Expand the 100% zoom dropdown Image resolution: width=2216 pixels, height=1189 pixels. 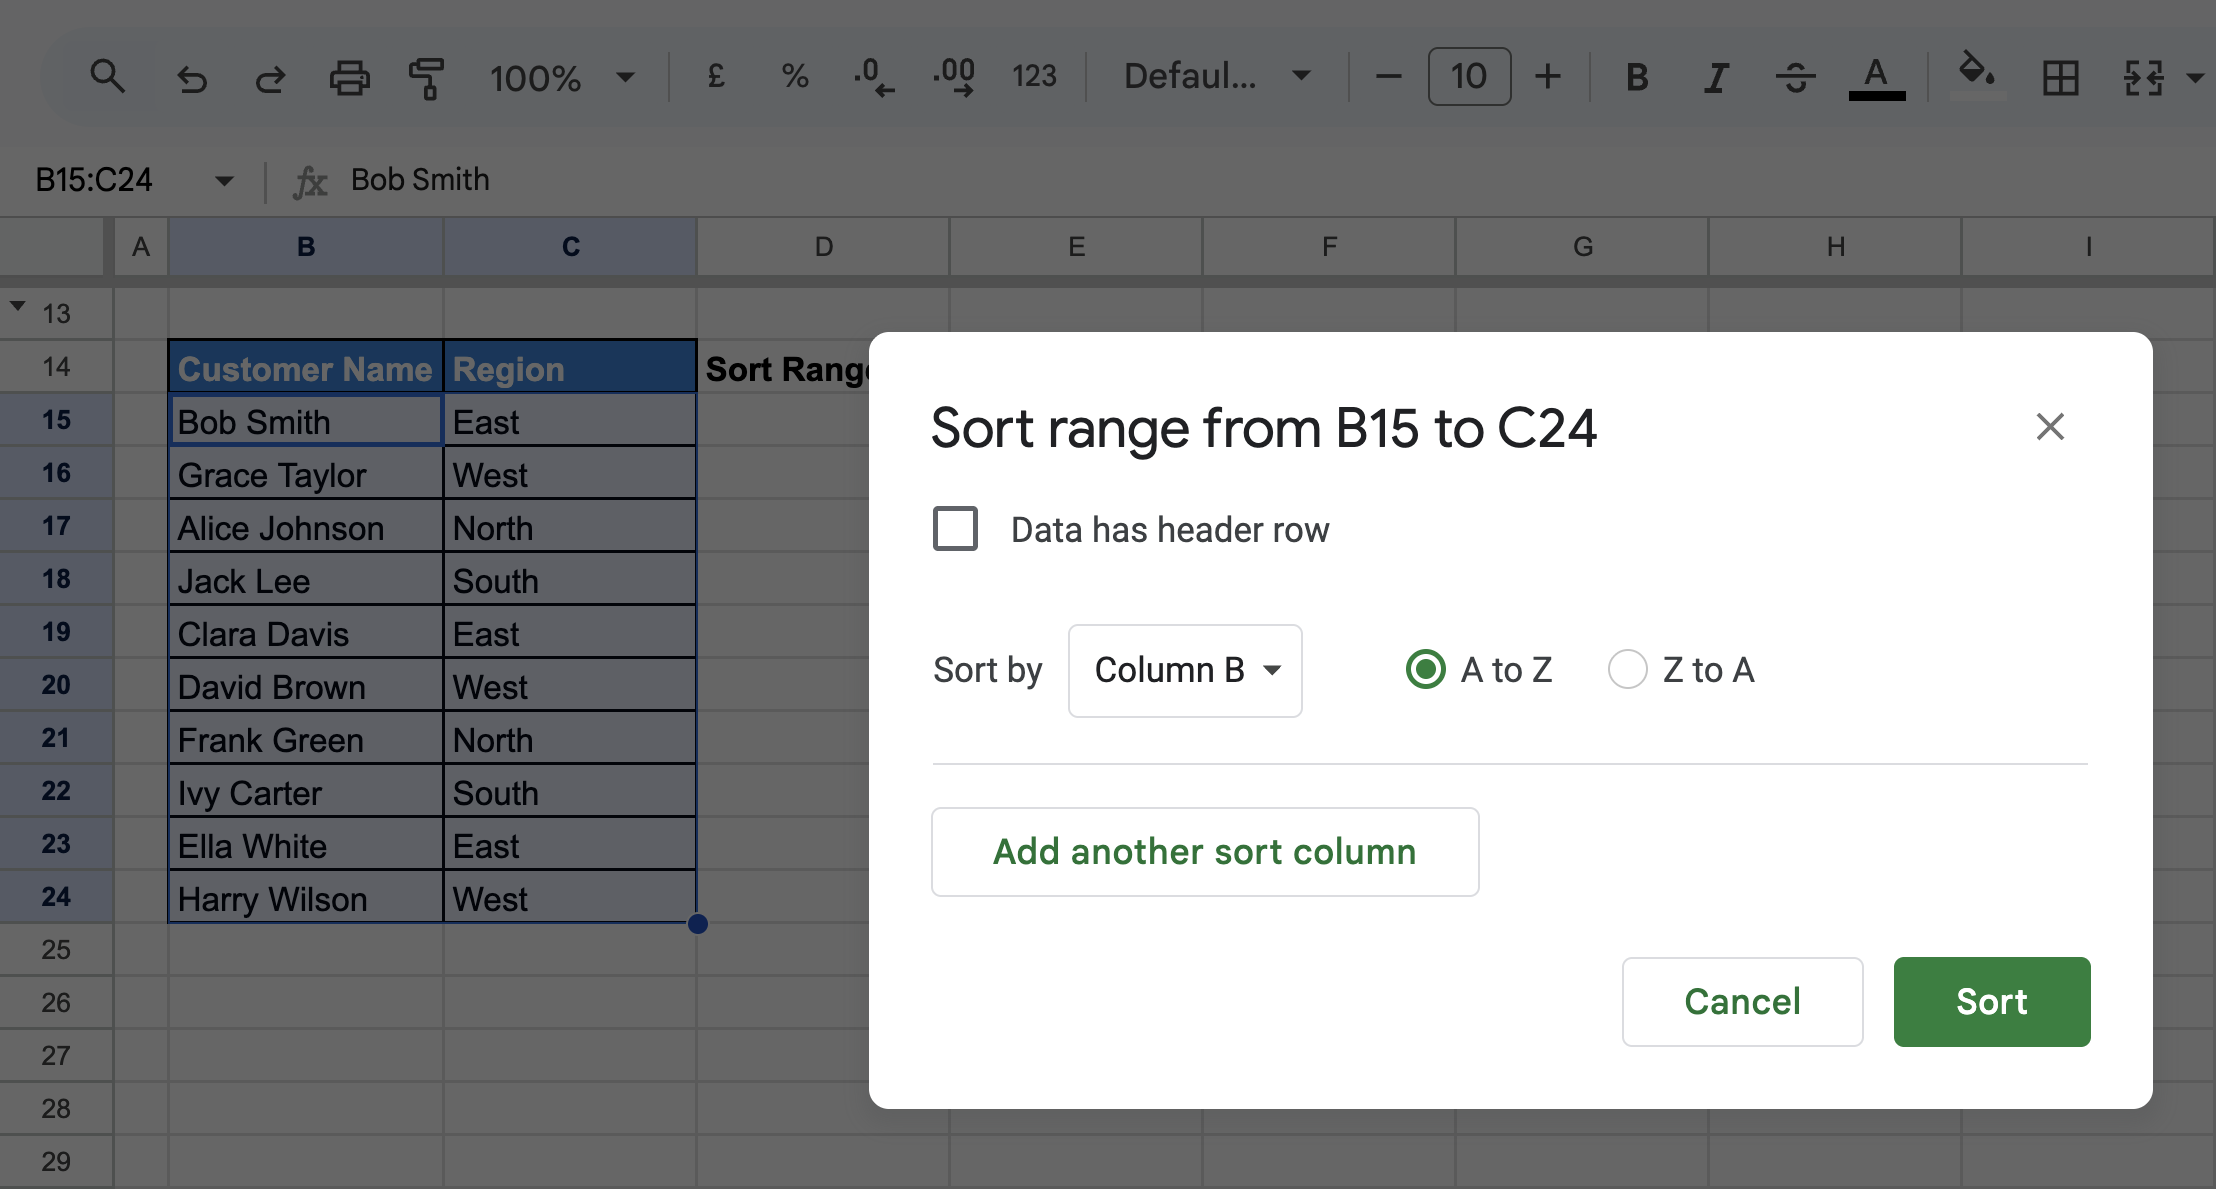click(562, 77)
